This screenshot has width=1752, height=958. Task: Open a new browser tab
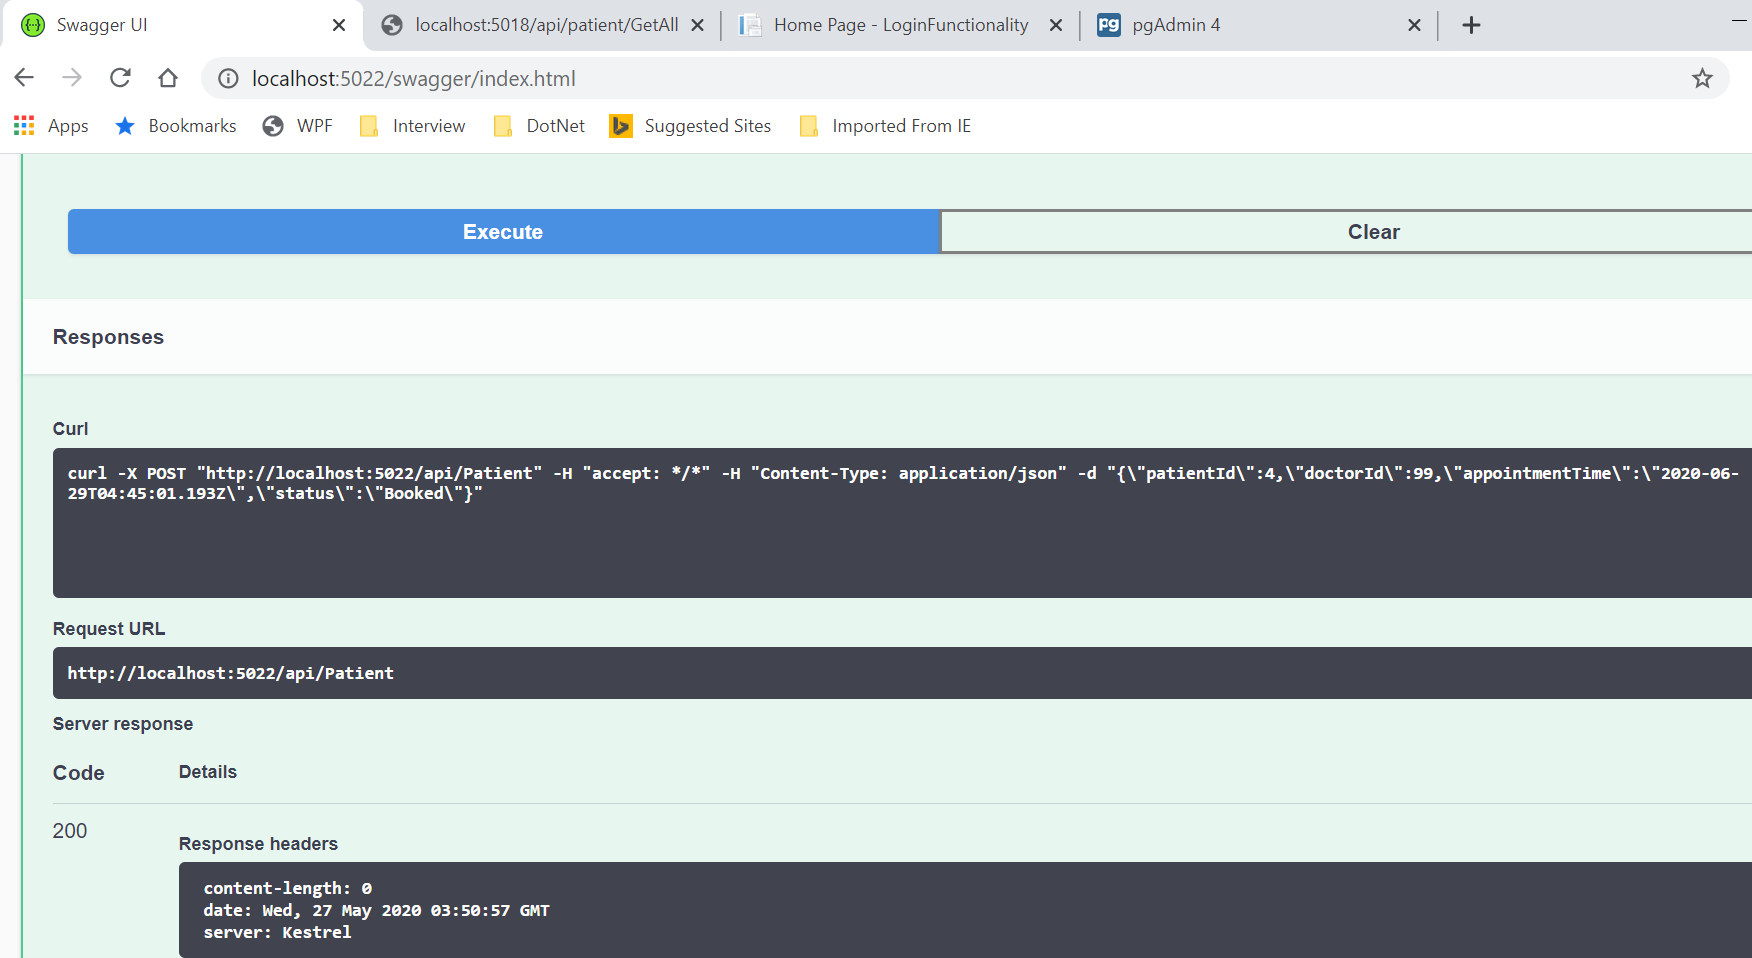coord(1471,25)
